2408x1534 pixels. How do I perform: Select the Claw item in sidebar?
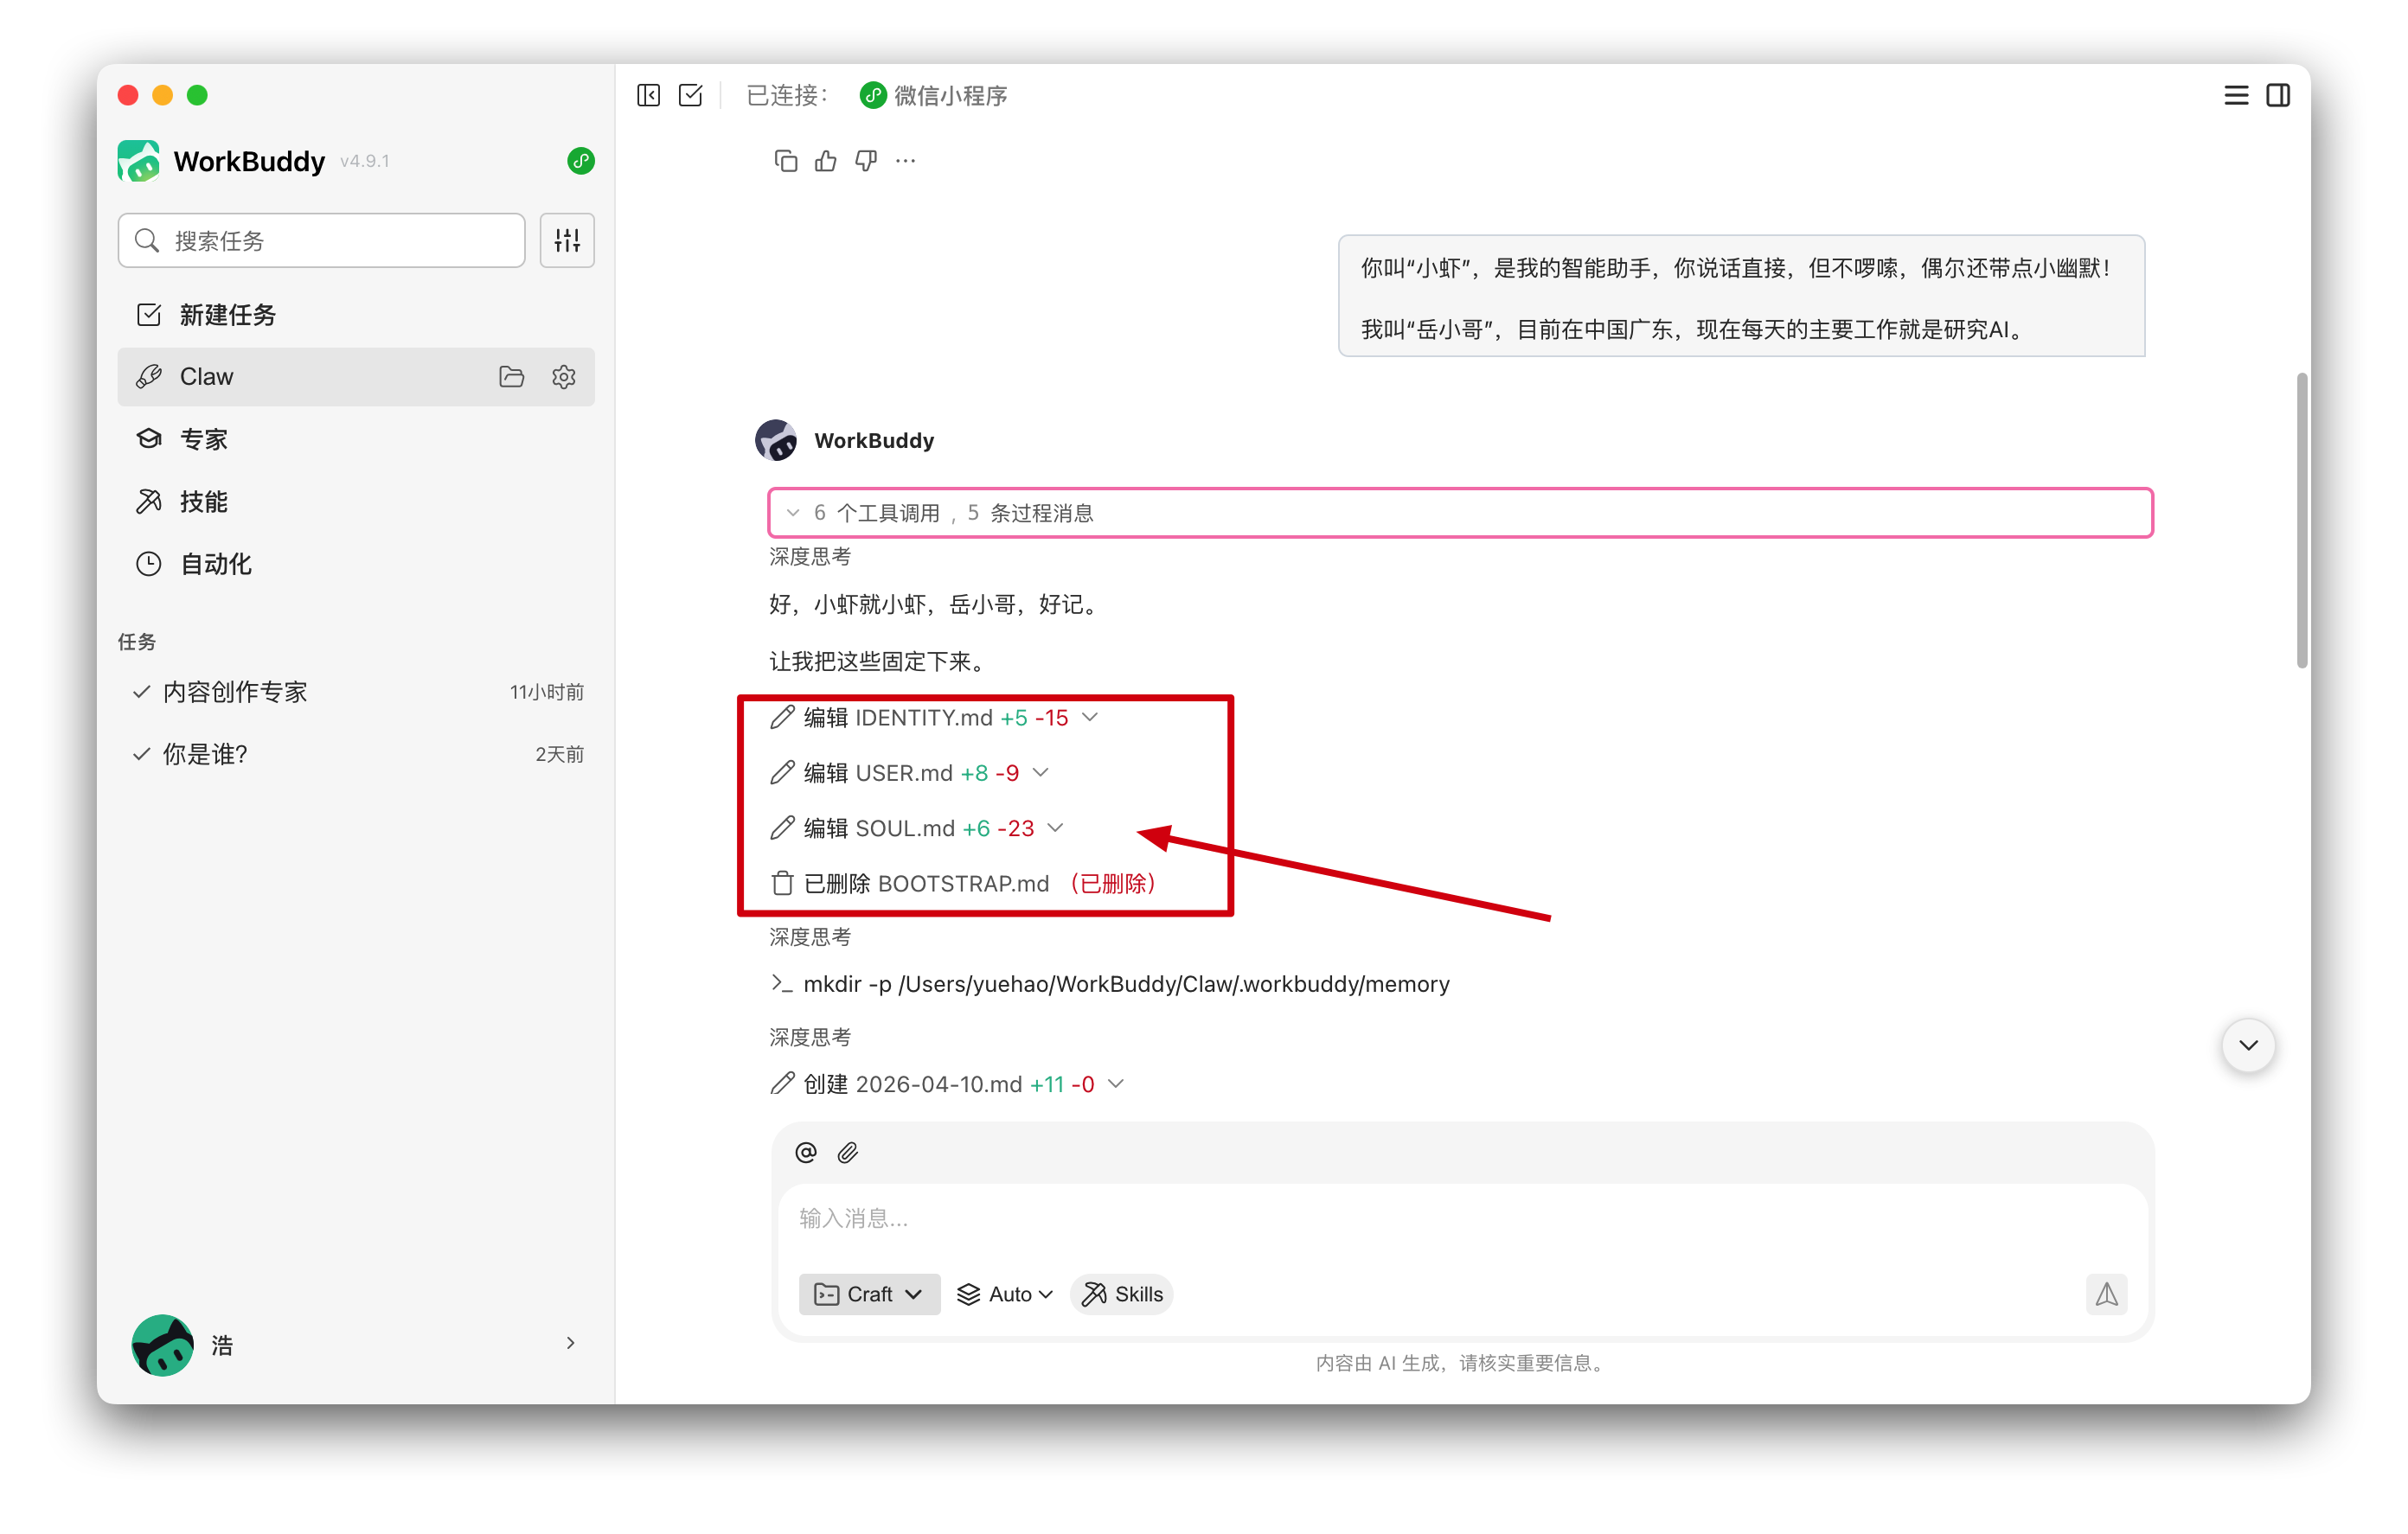(x=356, y=377)
